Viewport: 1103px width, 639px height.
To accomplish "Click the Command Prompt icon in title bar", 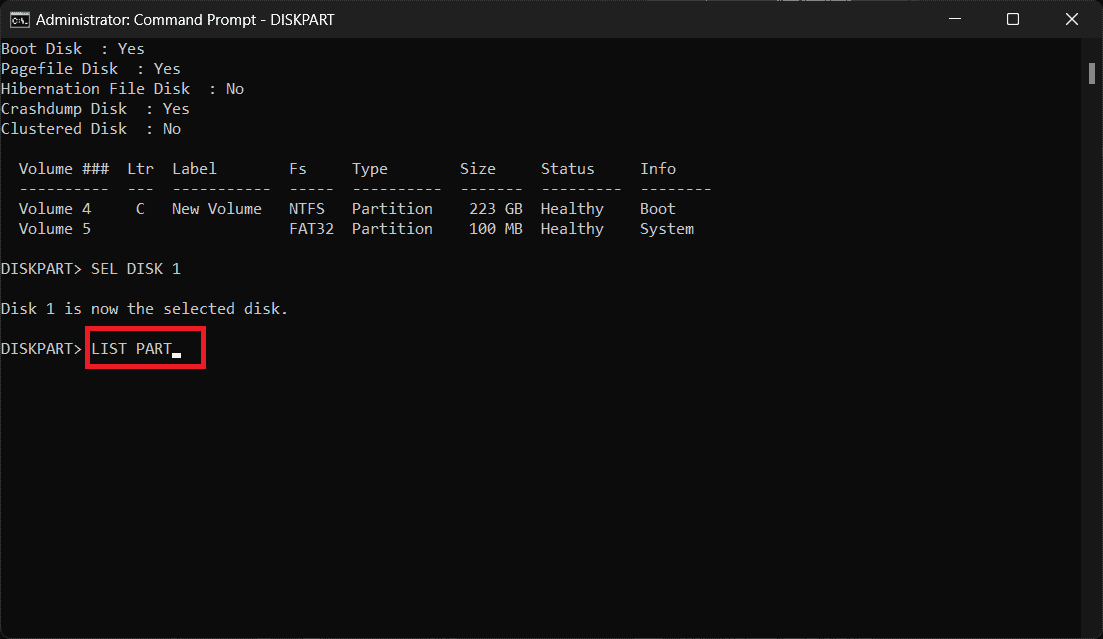I will click(19, 19).
